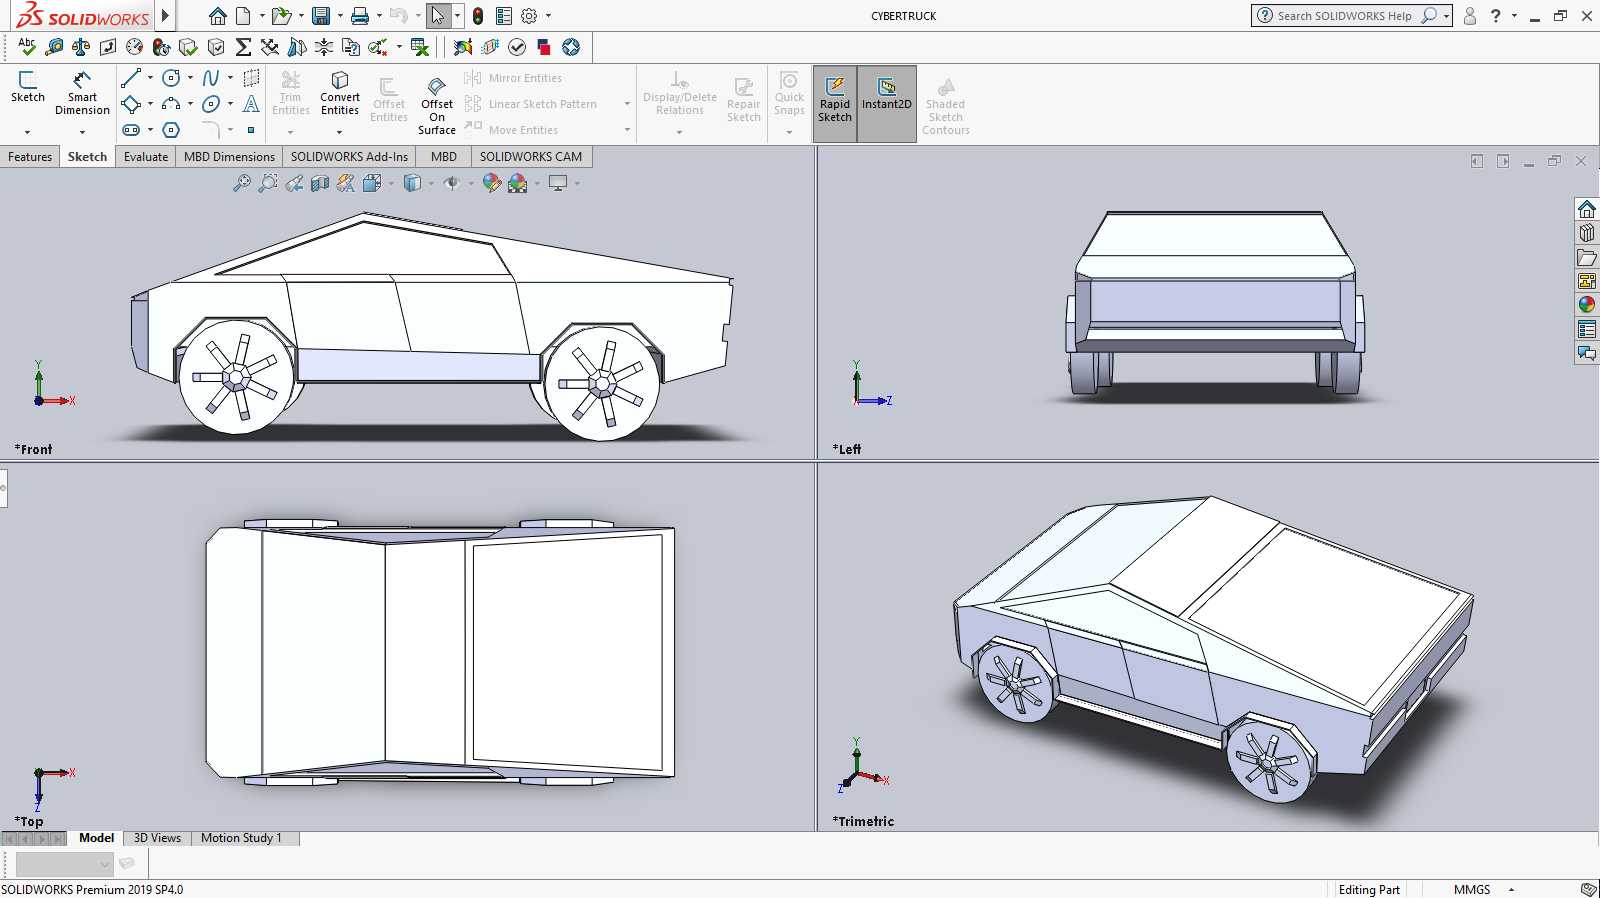Click the Zoom to Fit icon

(241, 183)
